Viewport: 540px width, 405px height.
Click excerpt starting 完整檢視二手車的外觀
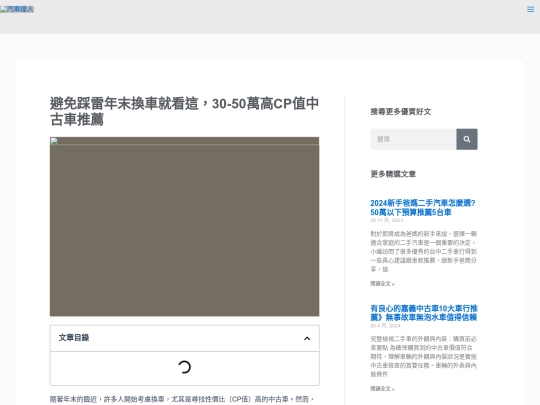[424, 356]
